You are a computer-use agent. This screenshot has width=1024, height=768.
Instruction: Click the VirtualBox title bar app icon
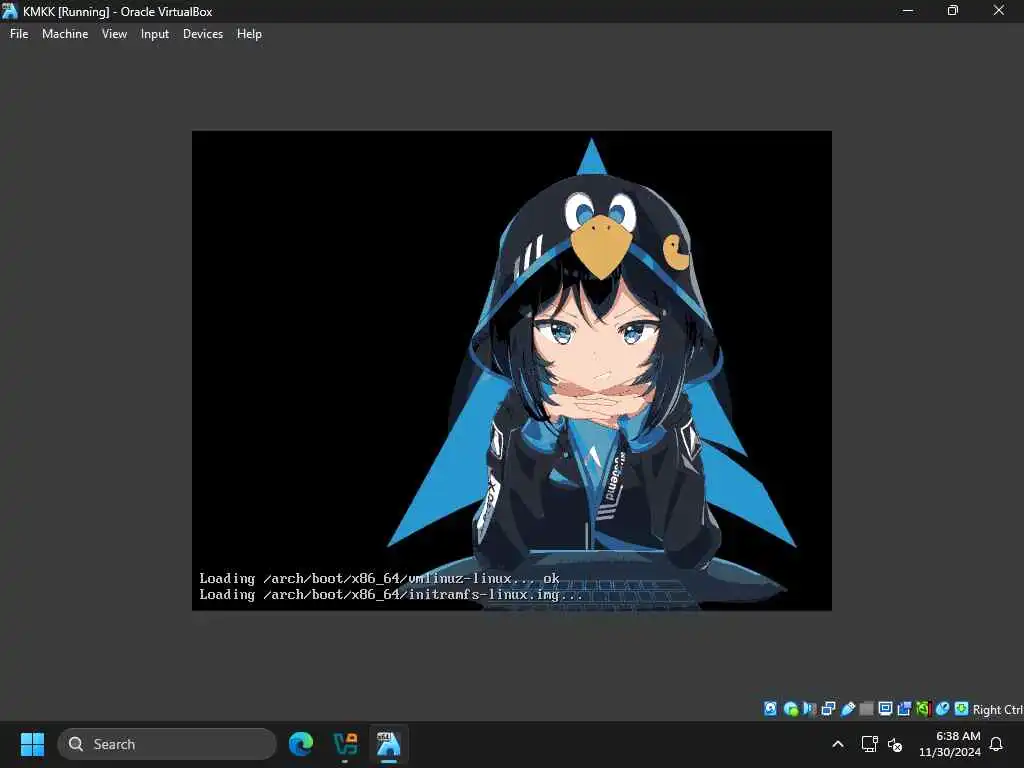(10, 11)
